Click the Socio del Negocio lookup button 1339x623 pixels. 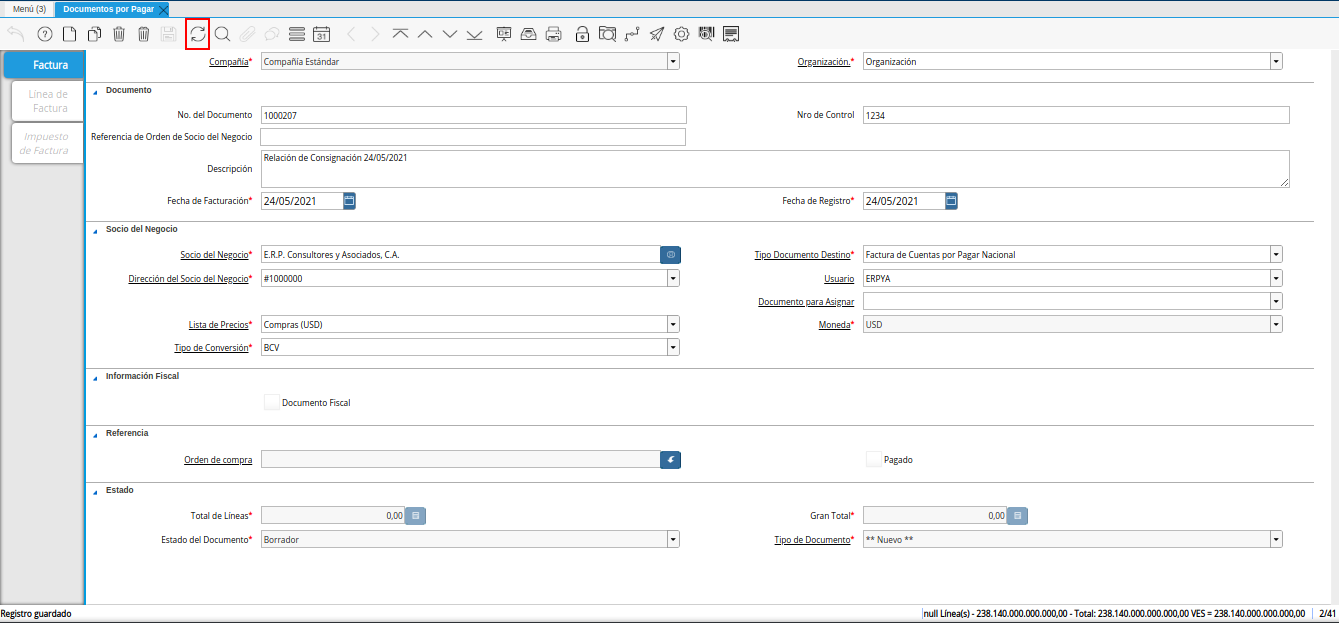[x=670, y=255]
